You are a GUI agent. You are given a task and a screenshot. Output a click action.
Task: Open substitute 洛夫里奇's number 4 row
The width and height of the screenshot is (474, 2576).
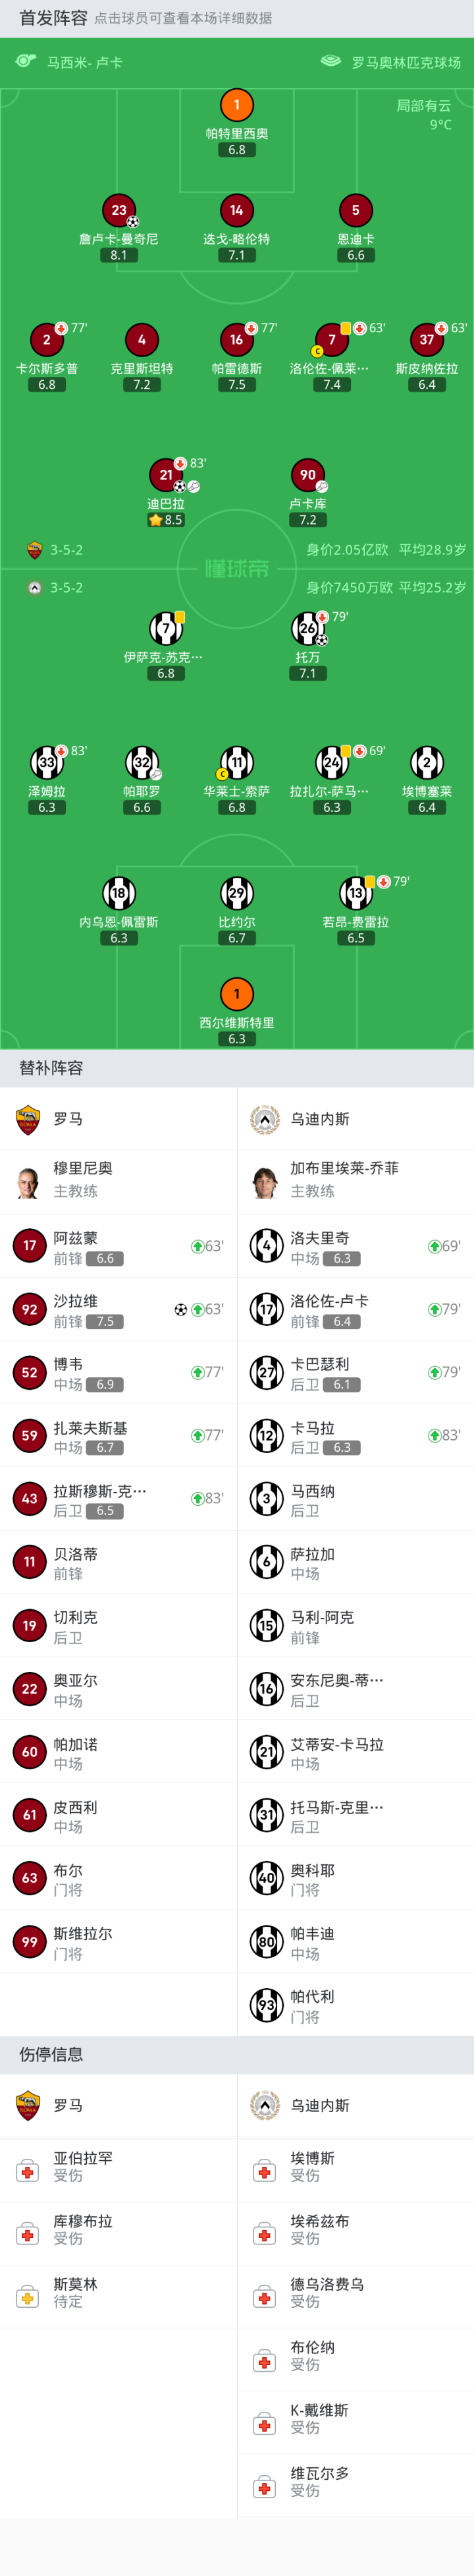(x=355, y=1246)
